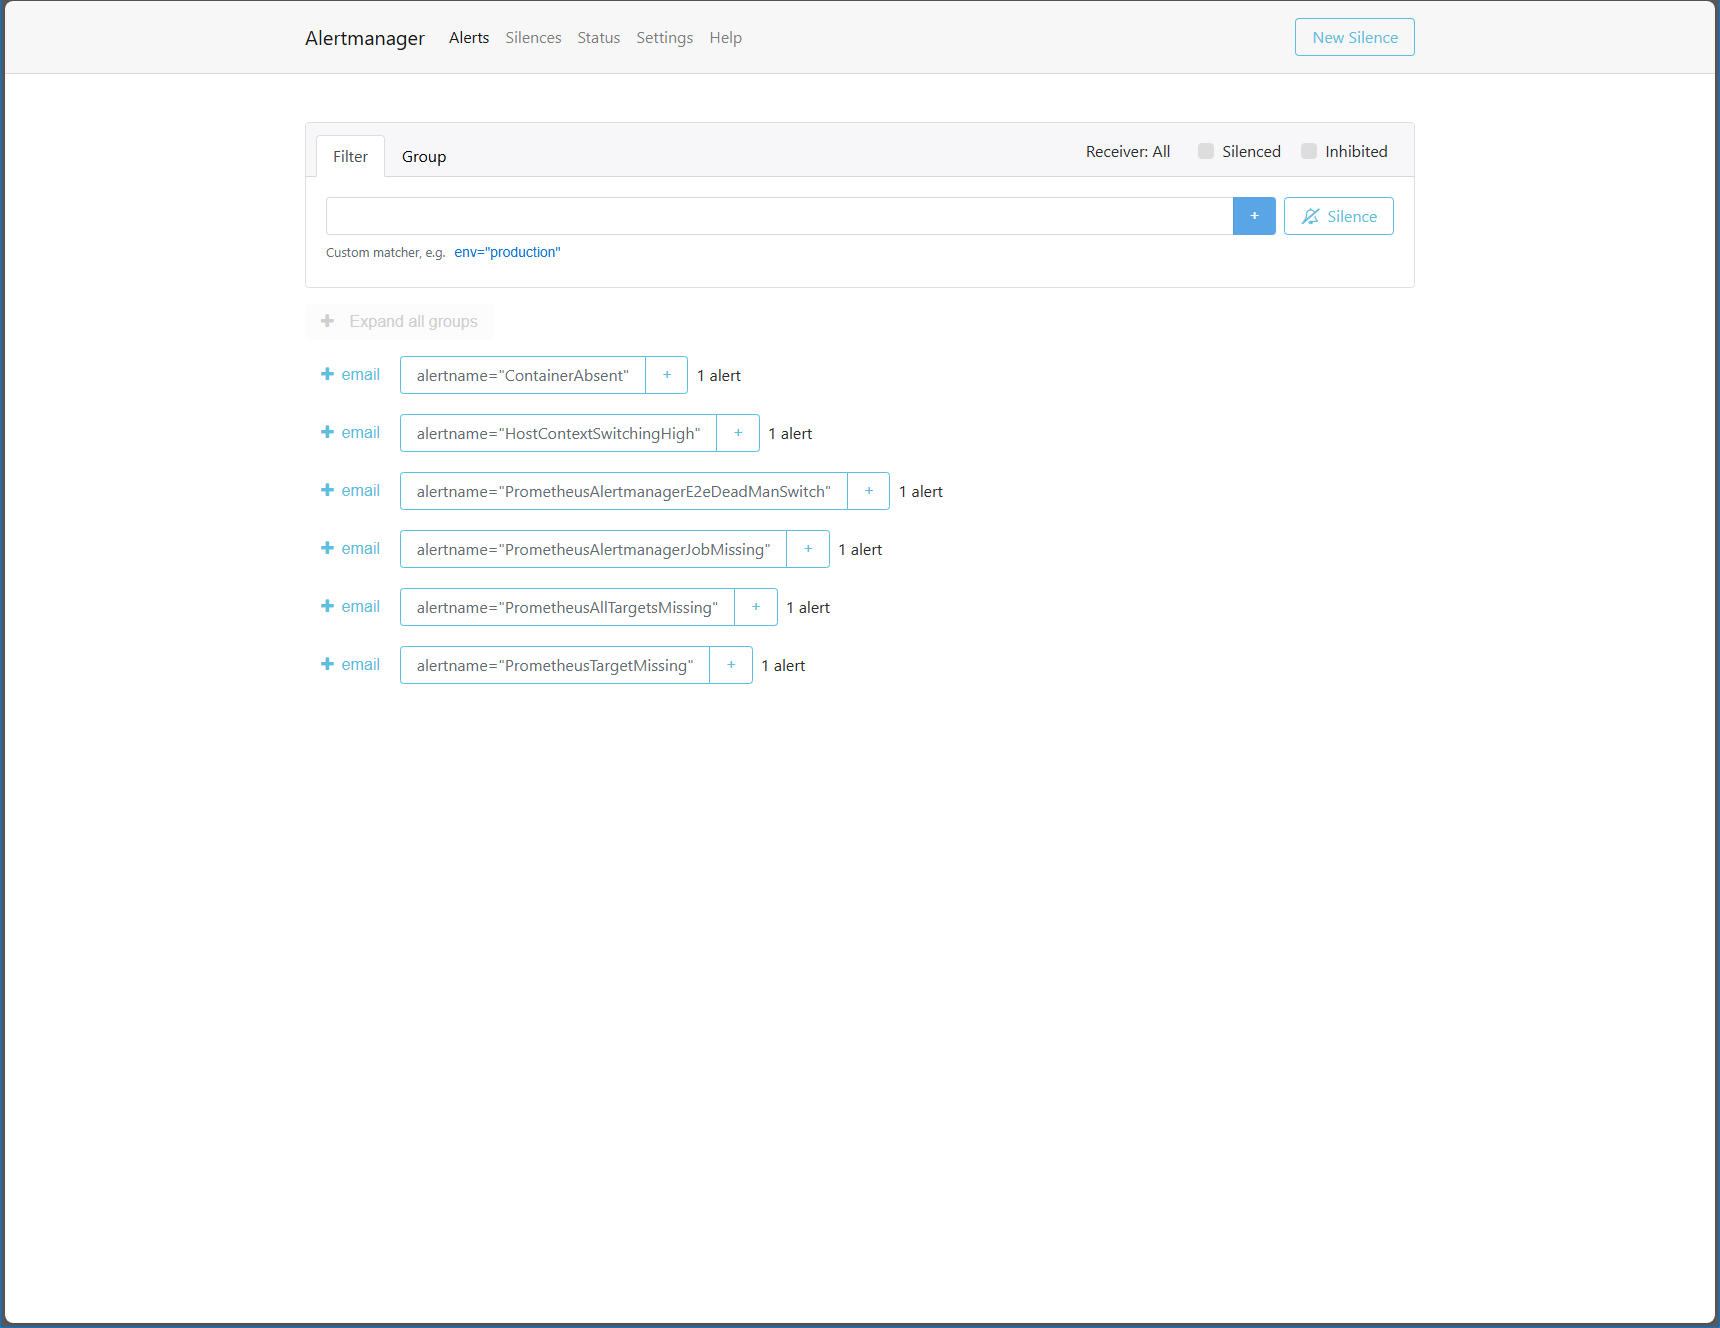Open the Settings page

coord(664,37)
